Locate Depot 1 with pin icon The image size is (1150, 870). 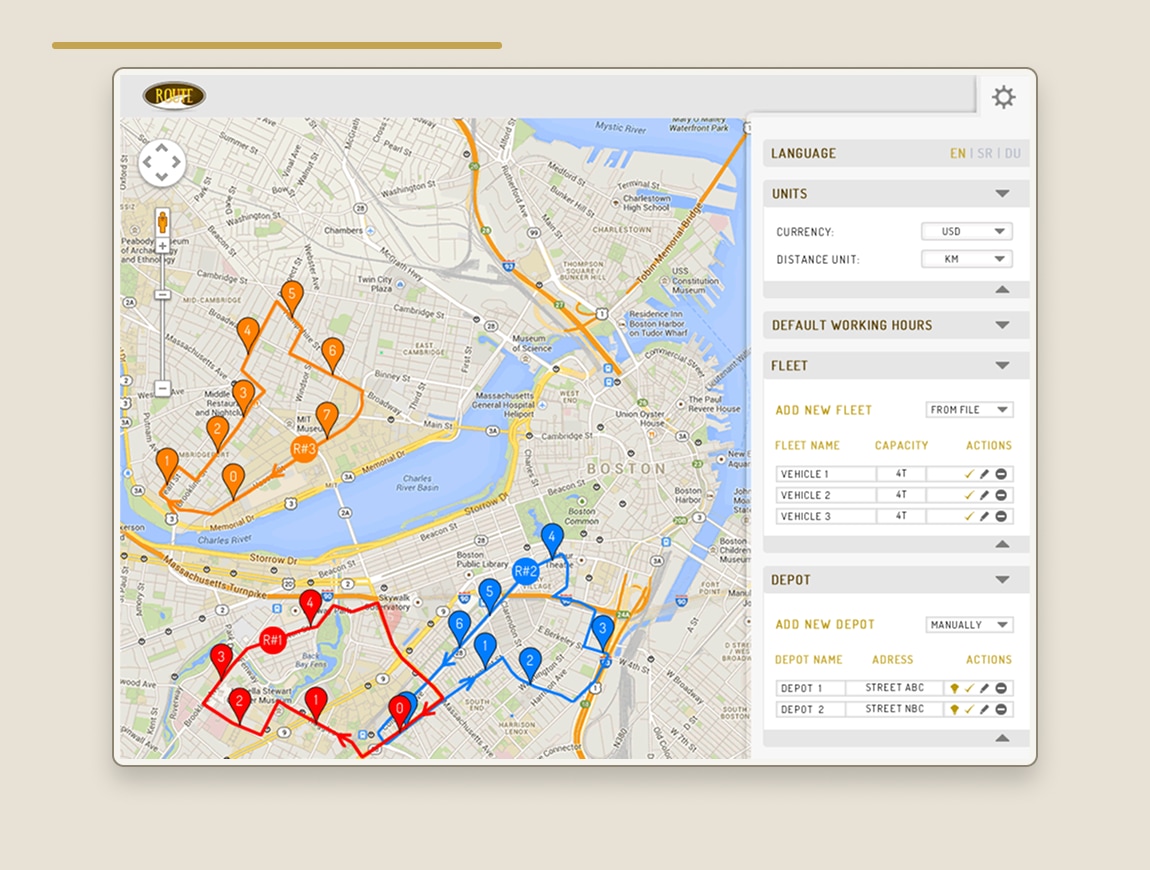(x=954, y=688)
